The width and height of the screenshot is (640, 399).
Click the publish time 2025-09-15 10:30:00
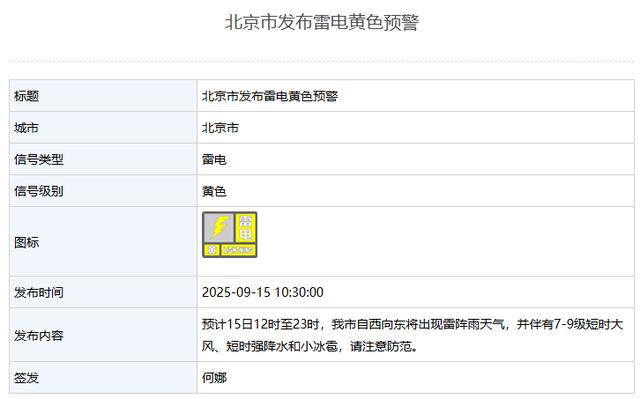point(263,293)
